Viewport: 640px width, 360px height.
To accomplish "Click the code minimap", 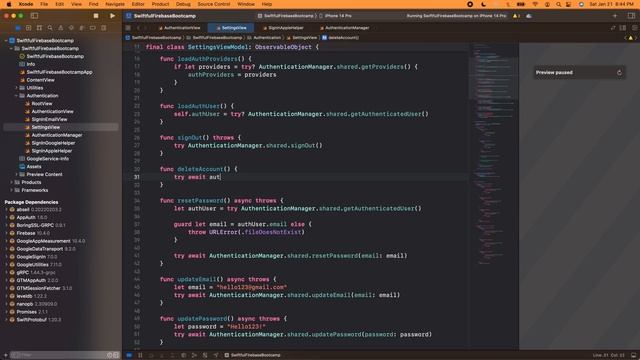I will 493,155.
